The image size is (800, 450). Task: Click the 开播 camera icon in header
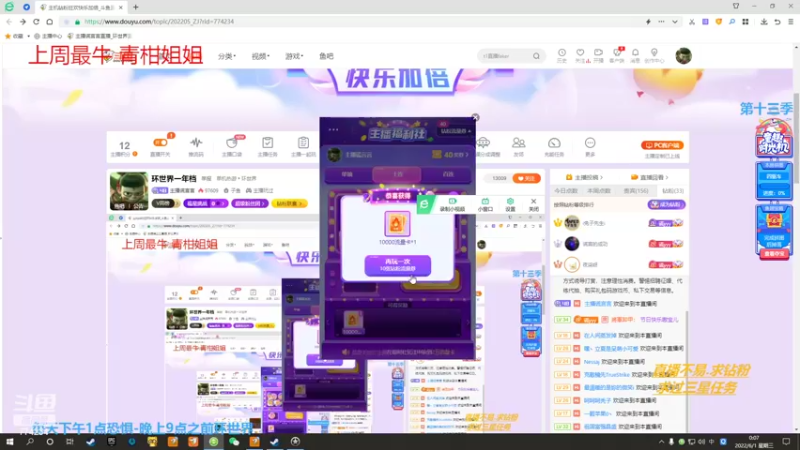598,55
